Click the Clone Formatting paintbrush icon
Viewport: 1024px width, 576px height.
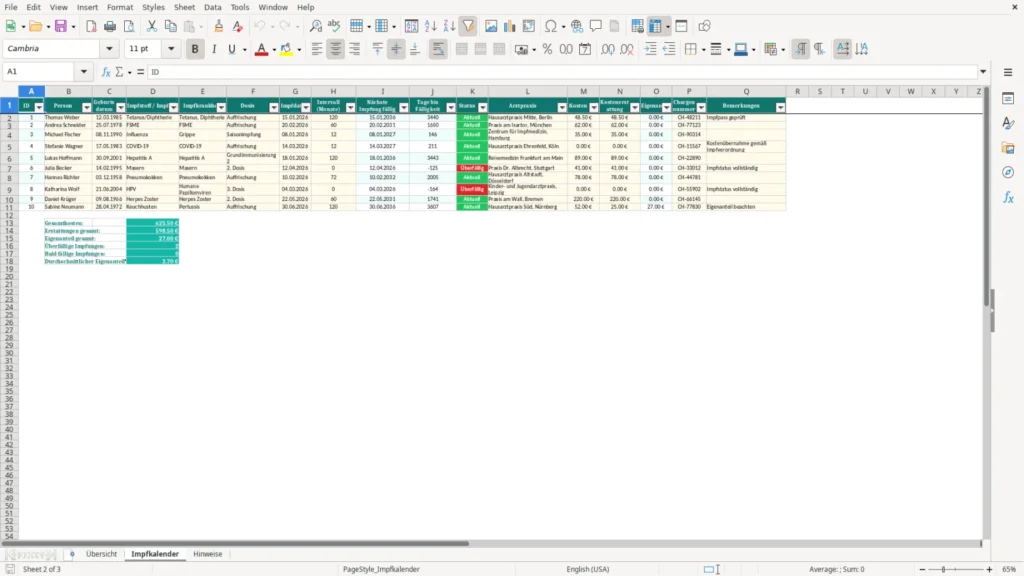click(219, 26)
